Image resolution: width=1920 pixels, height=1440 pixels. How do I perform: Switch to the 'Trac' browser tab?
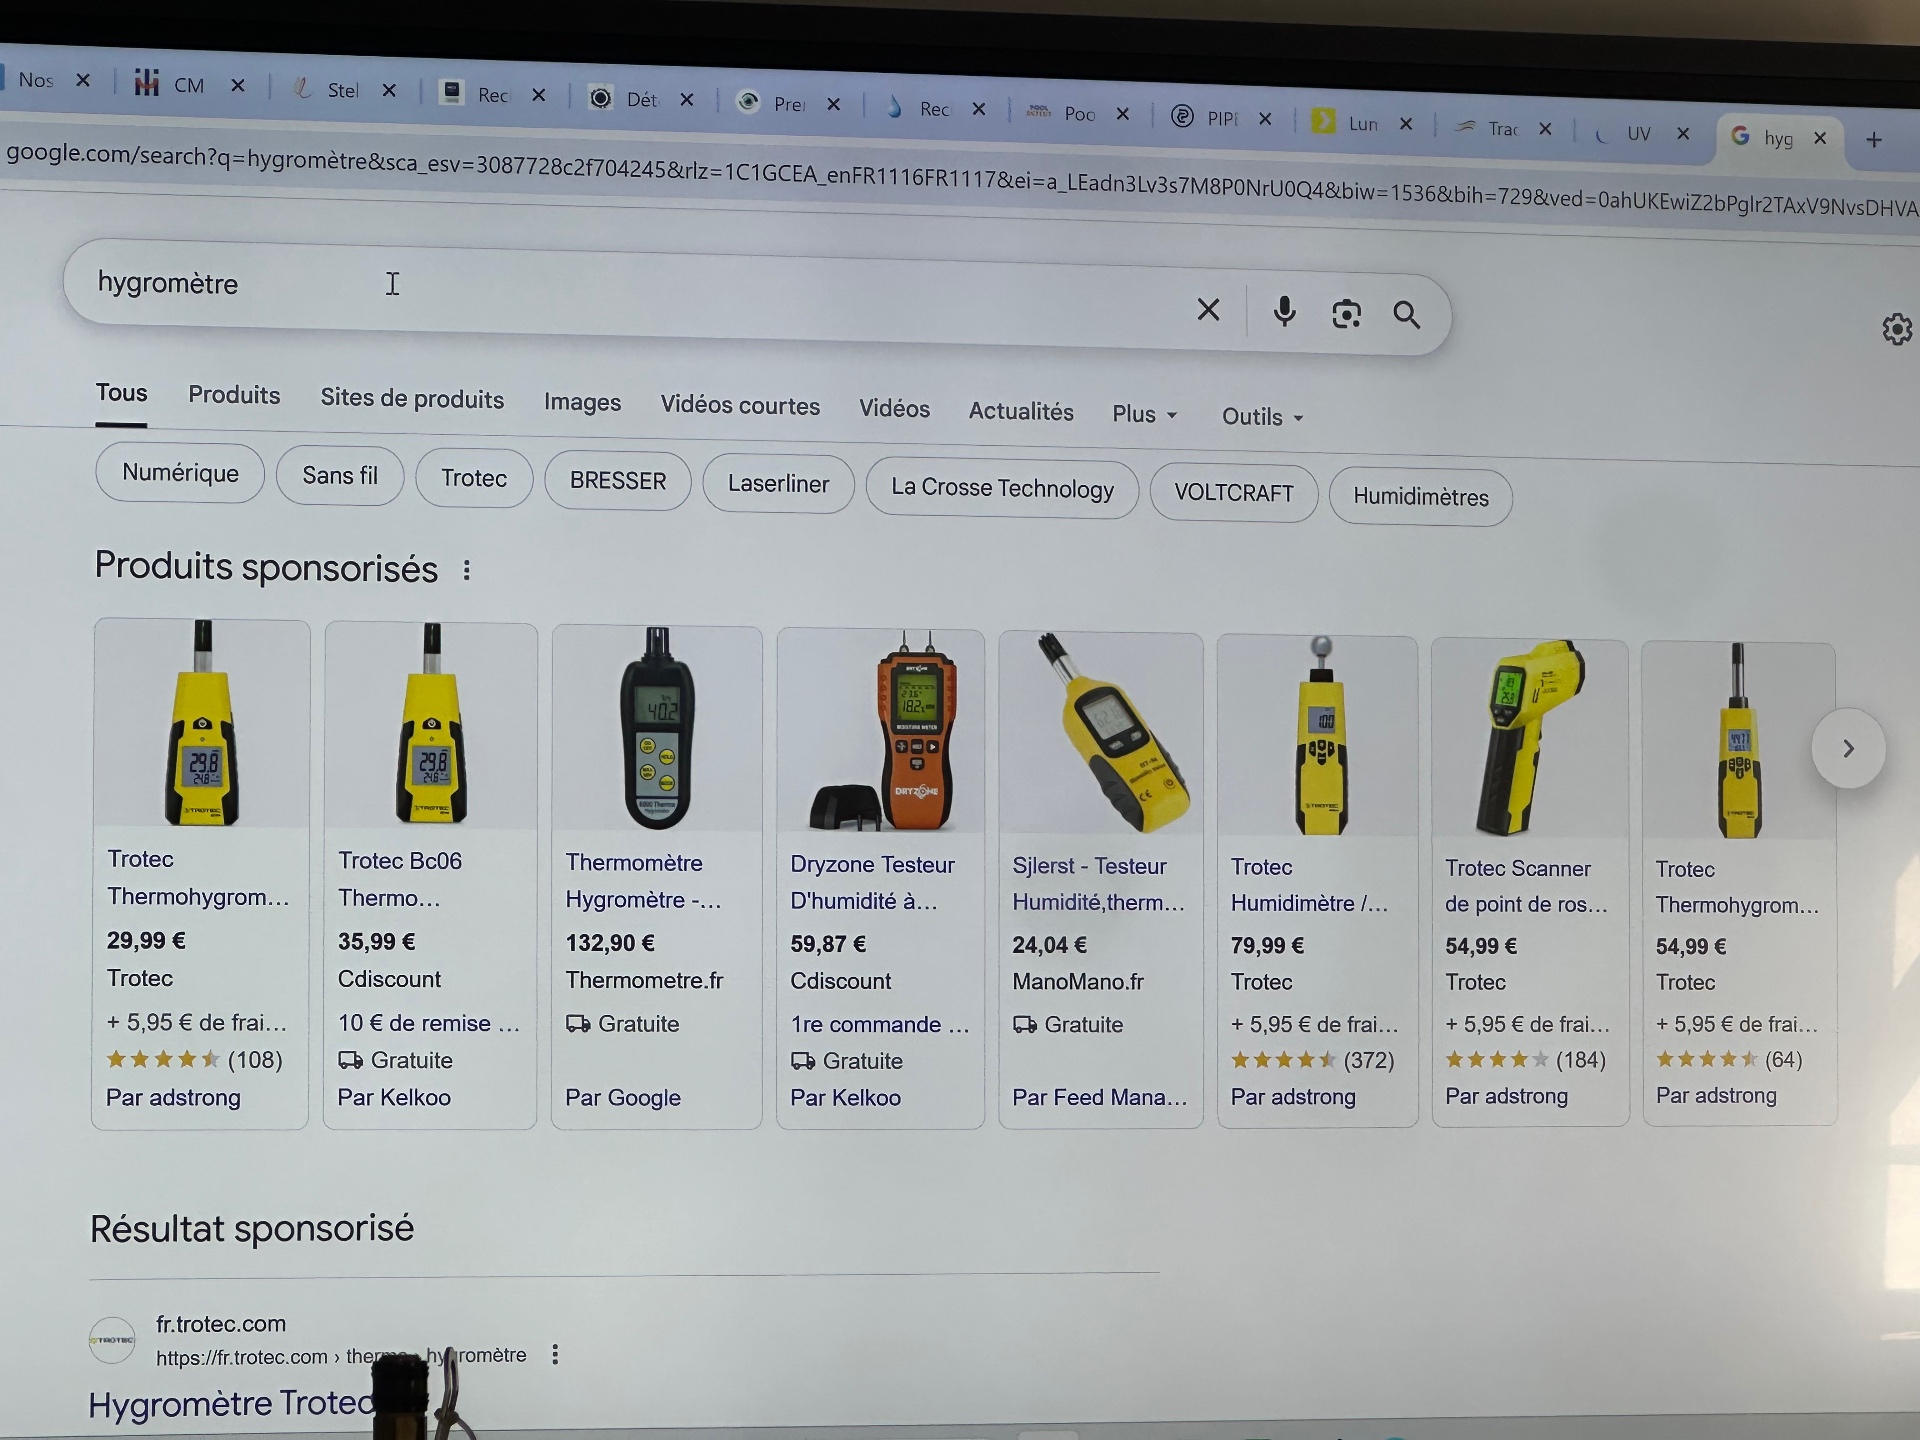(1488, 127)
